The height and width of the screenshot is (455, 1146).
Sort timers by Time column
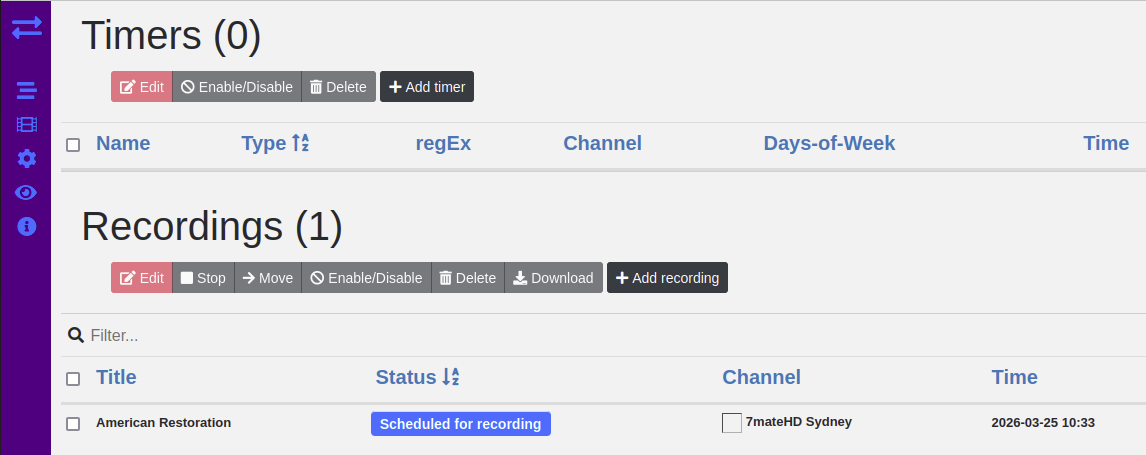click(x=1106, y=143)
